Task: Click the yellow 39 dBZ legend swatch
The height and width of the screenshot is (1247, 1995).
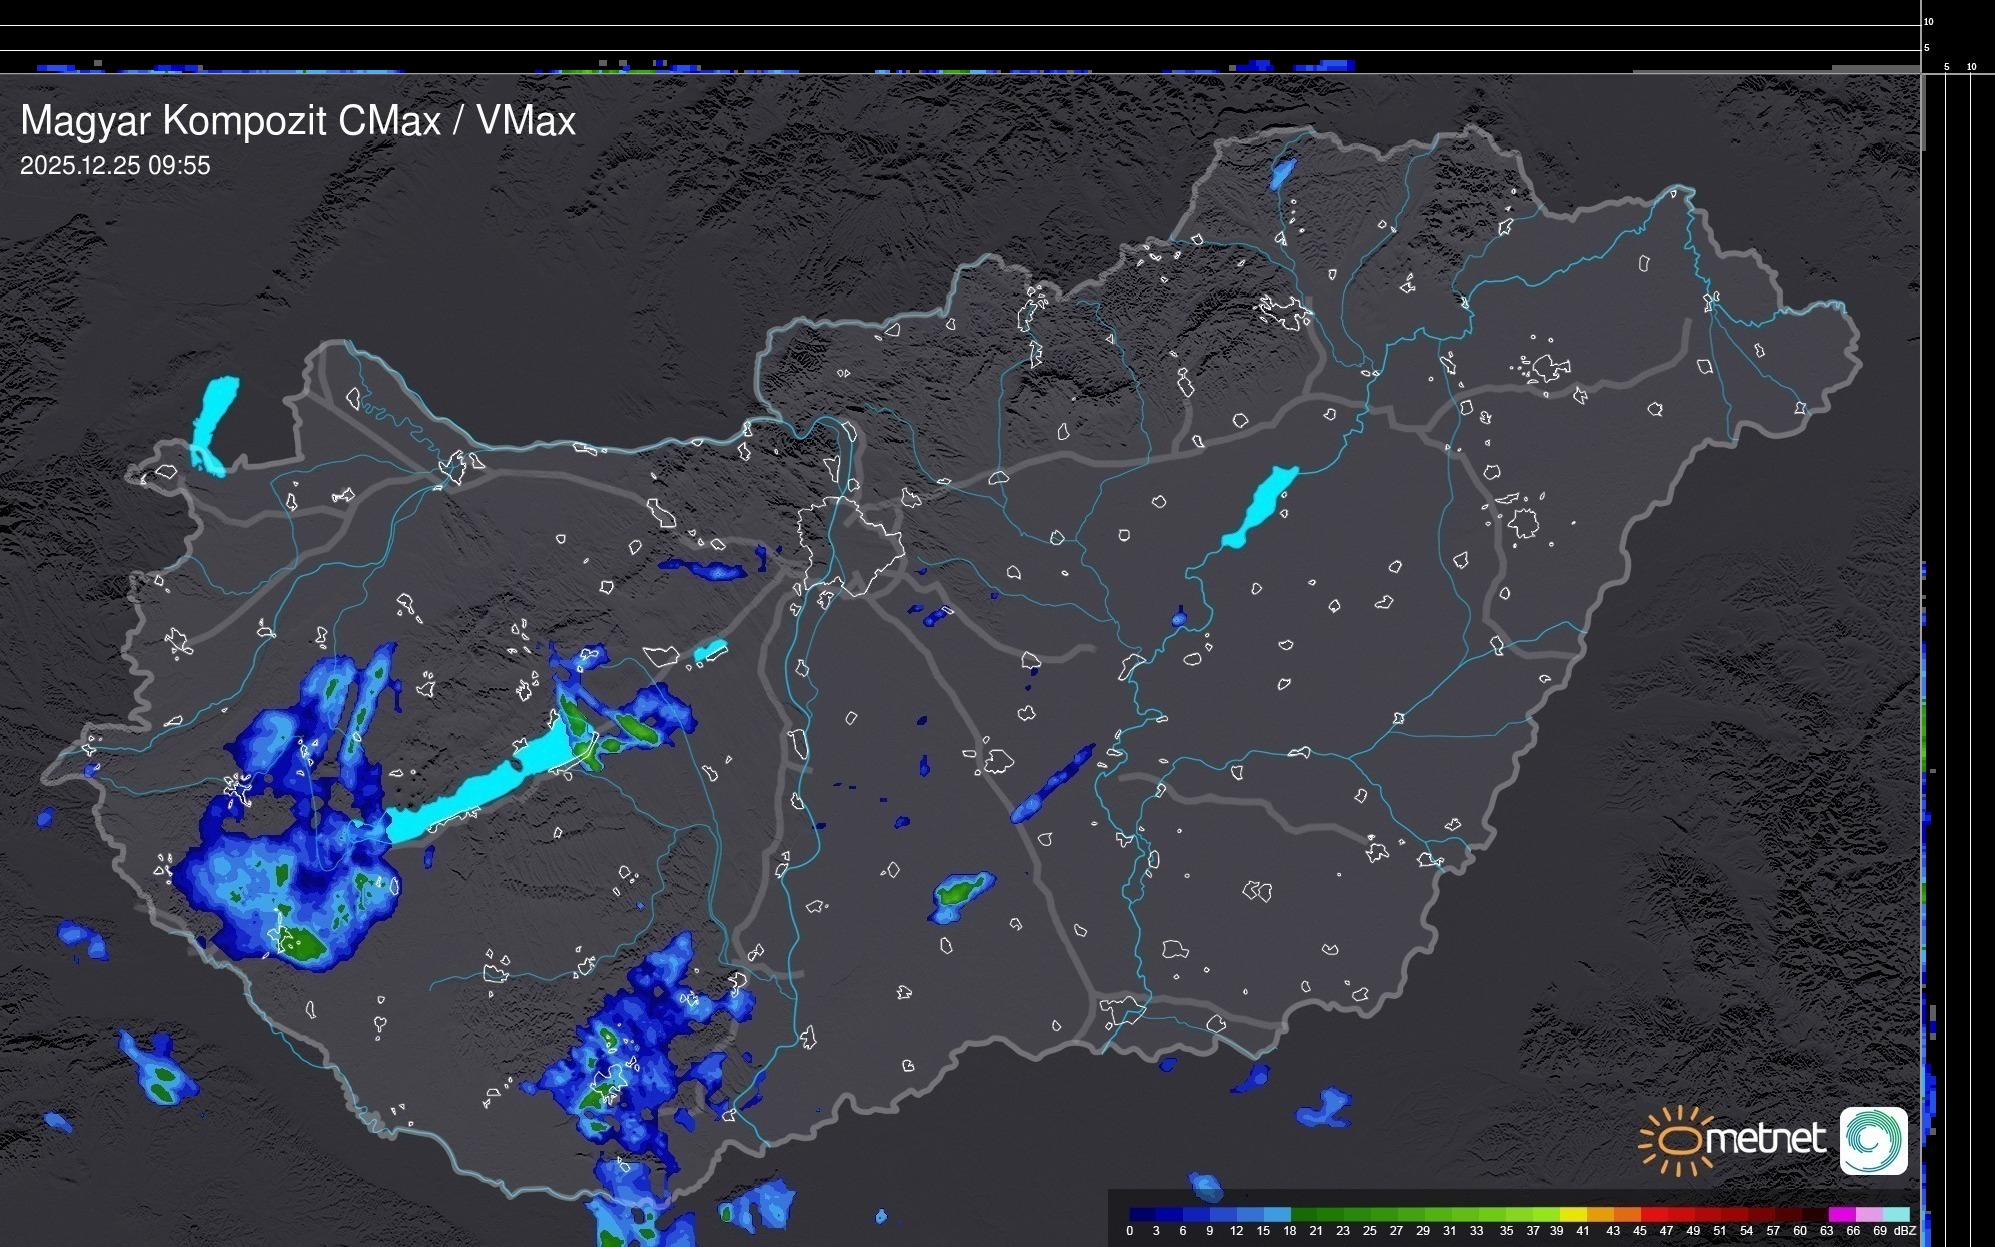Action: click(x=1574, y=1214)
